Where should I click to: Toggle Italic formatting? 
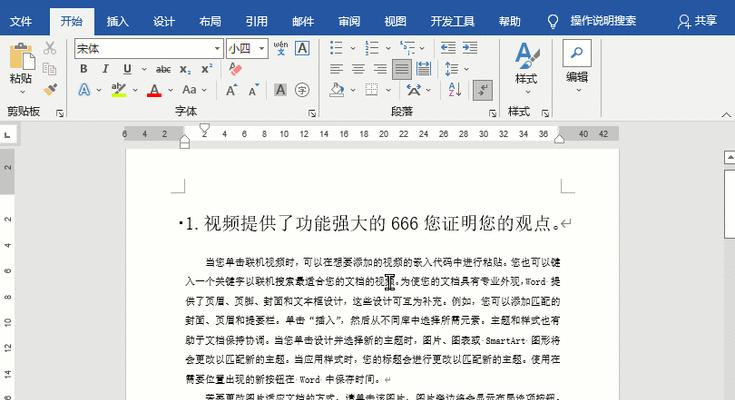(105, 69)
